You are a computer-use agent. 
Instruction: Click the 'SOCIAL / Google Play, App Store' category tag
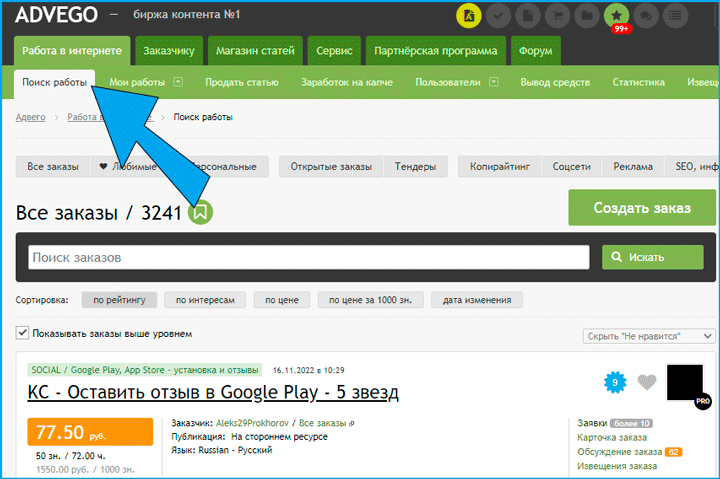[x=145, y=370]
